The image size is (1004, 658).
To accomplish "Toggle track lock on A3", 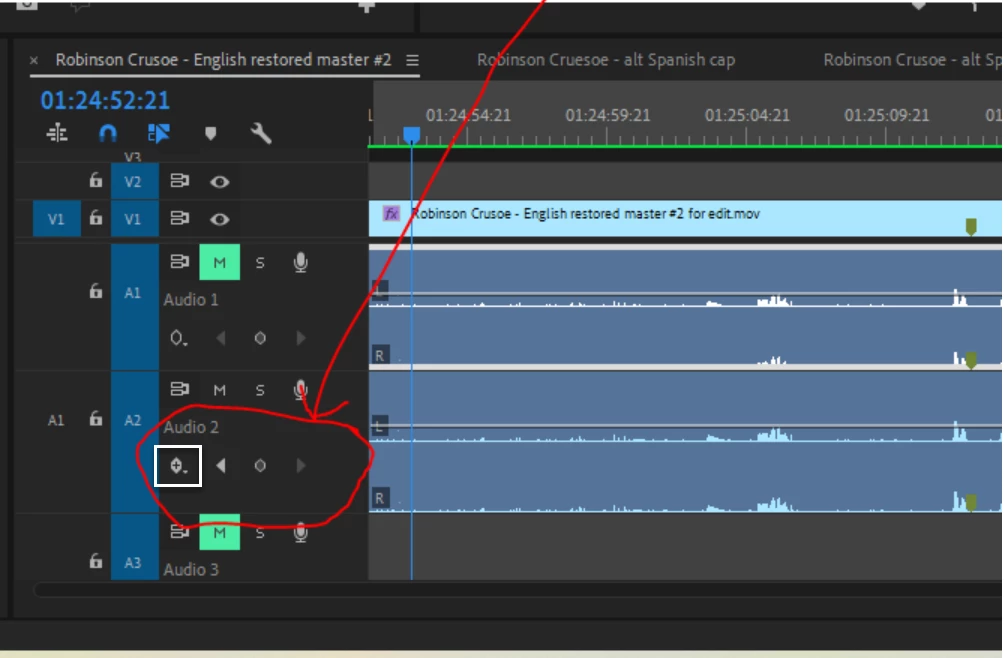I will pyautogui.click(x=95, y=561).
